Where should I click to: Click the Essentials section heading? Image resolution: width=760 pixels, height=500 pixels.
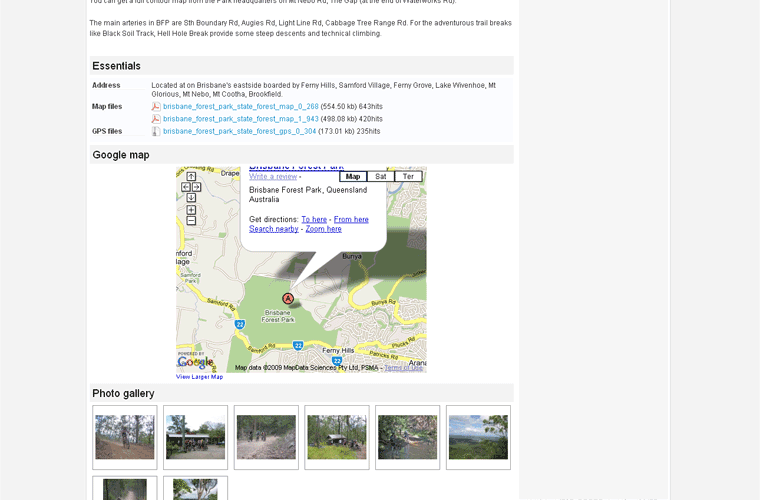coord(116,66)
